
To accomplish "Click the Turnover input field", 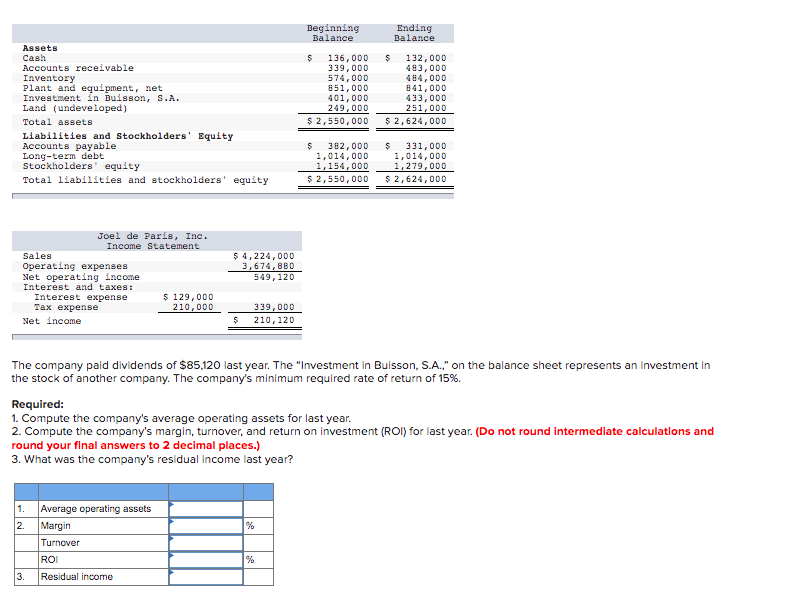I will (206, 543).
